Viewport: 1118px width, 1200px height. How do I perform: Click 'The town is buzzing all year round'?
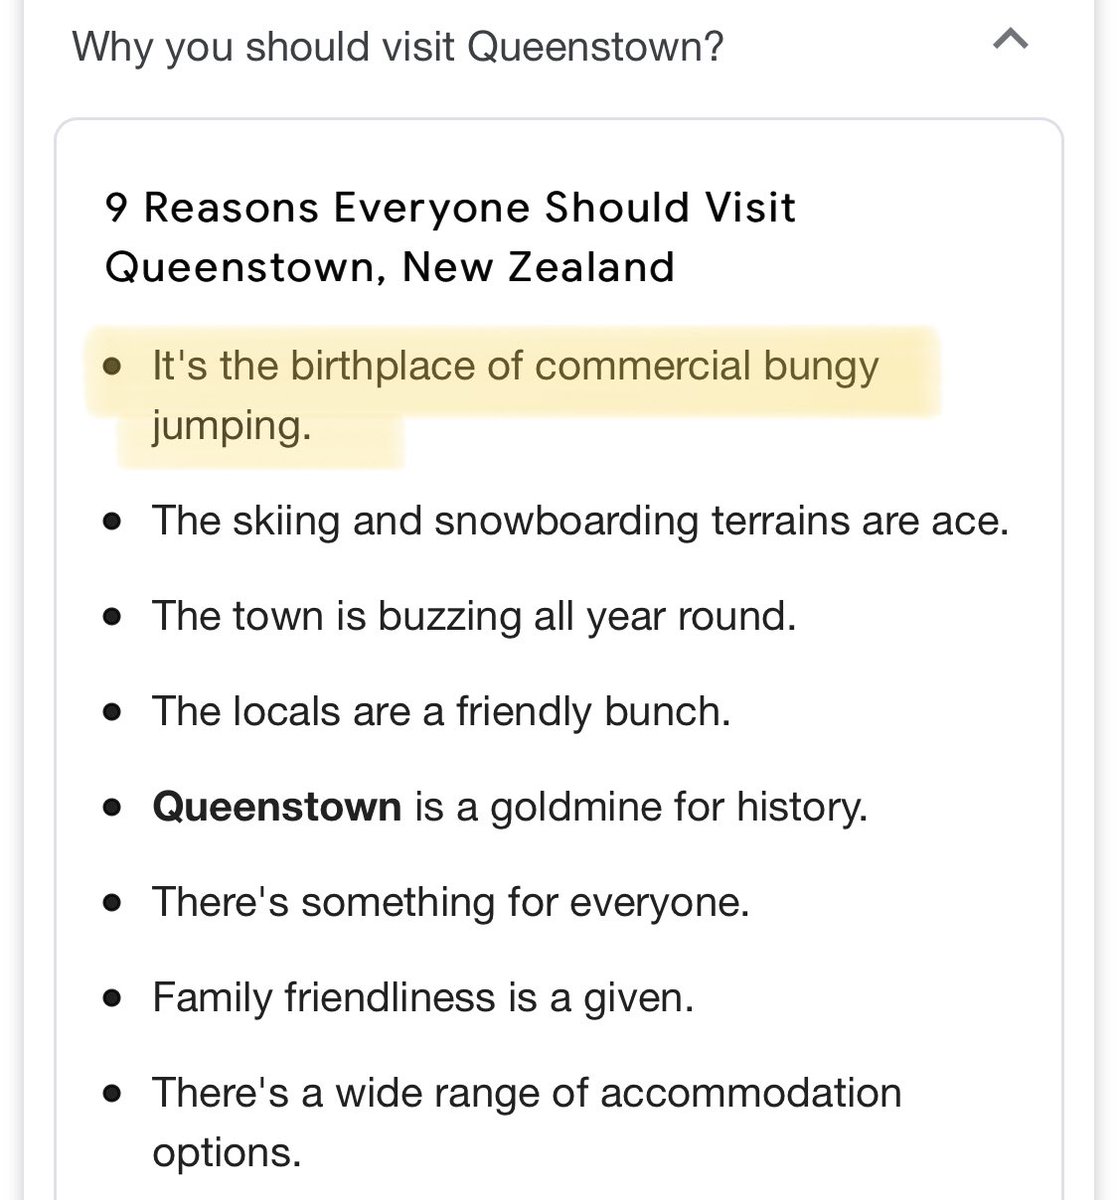pyautogui.click(x=473, y=616)
